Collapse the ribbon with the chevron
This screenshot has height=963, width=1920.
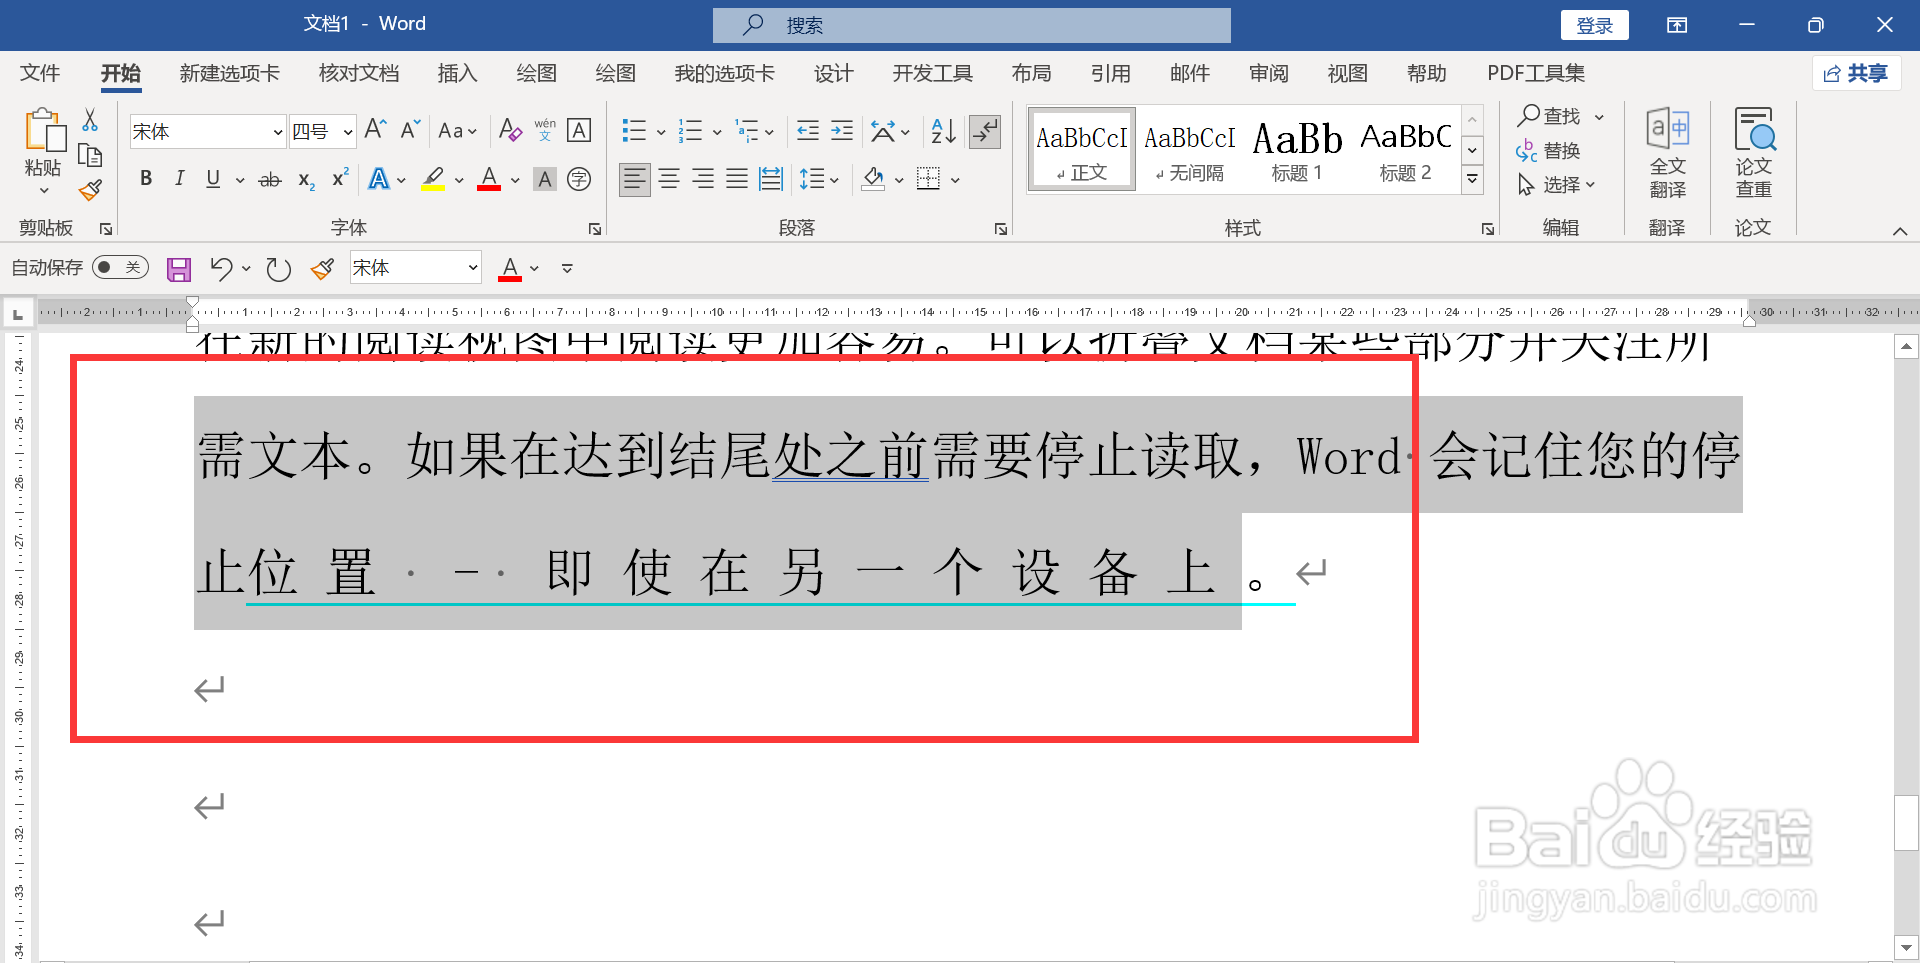[1899, 231]
